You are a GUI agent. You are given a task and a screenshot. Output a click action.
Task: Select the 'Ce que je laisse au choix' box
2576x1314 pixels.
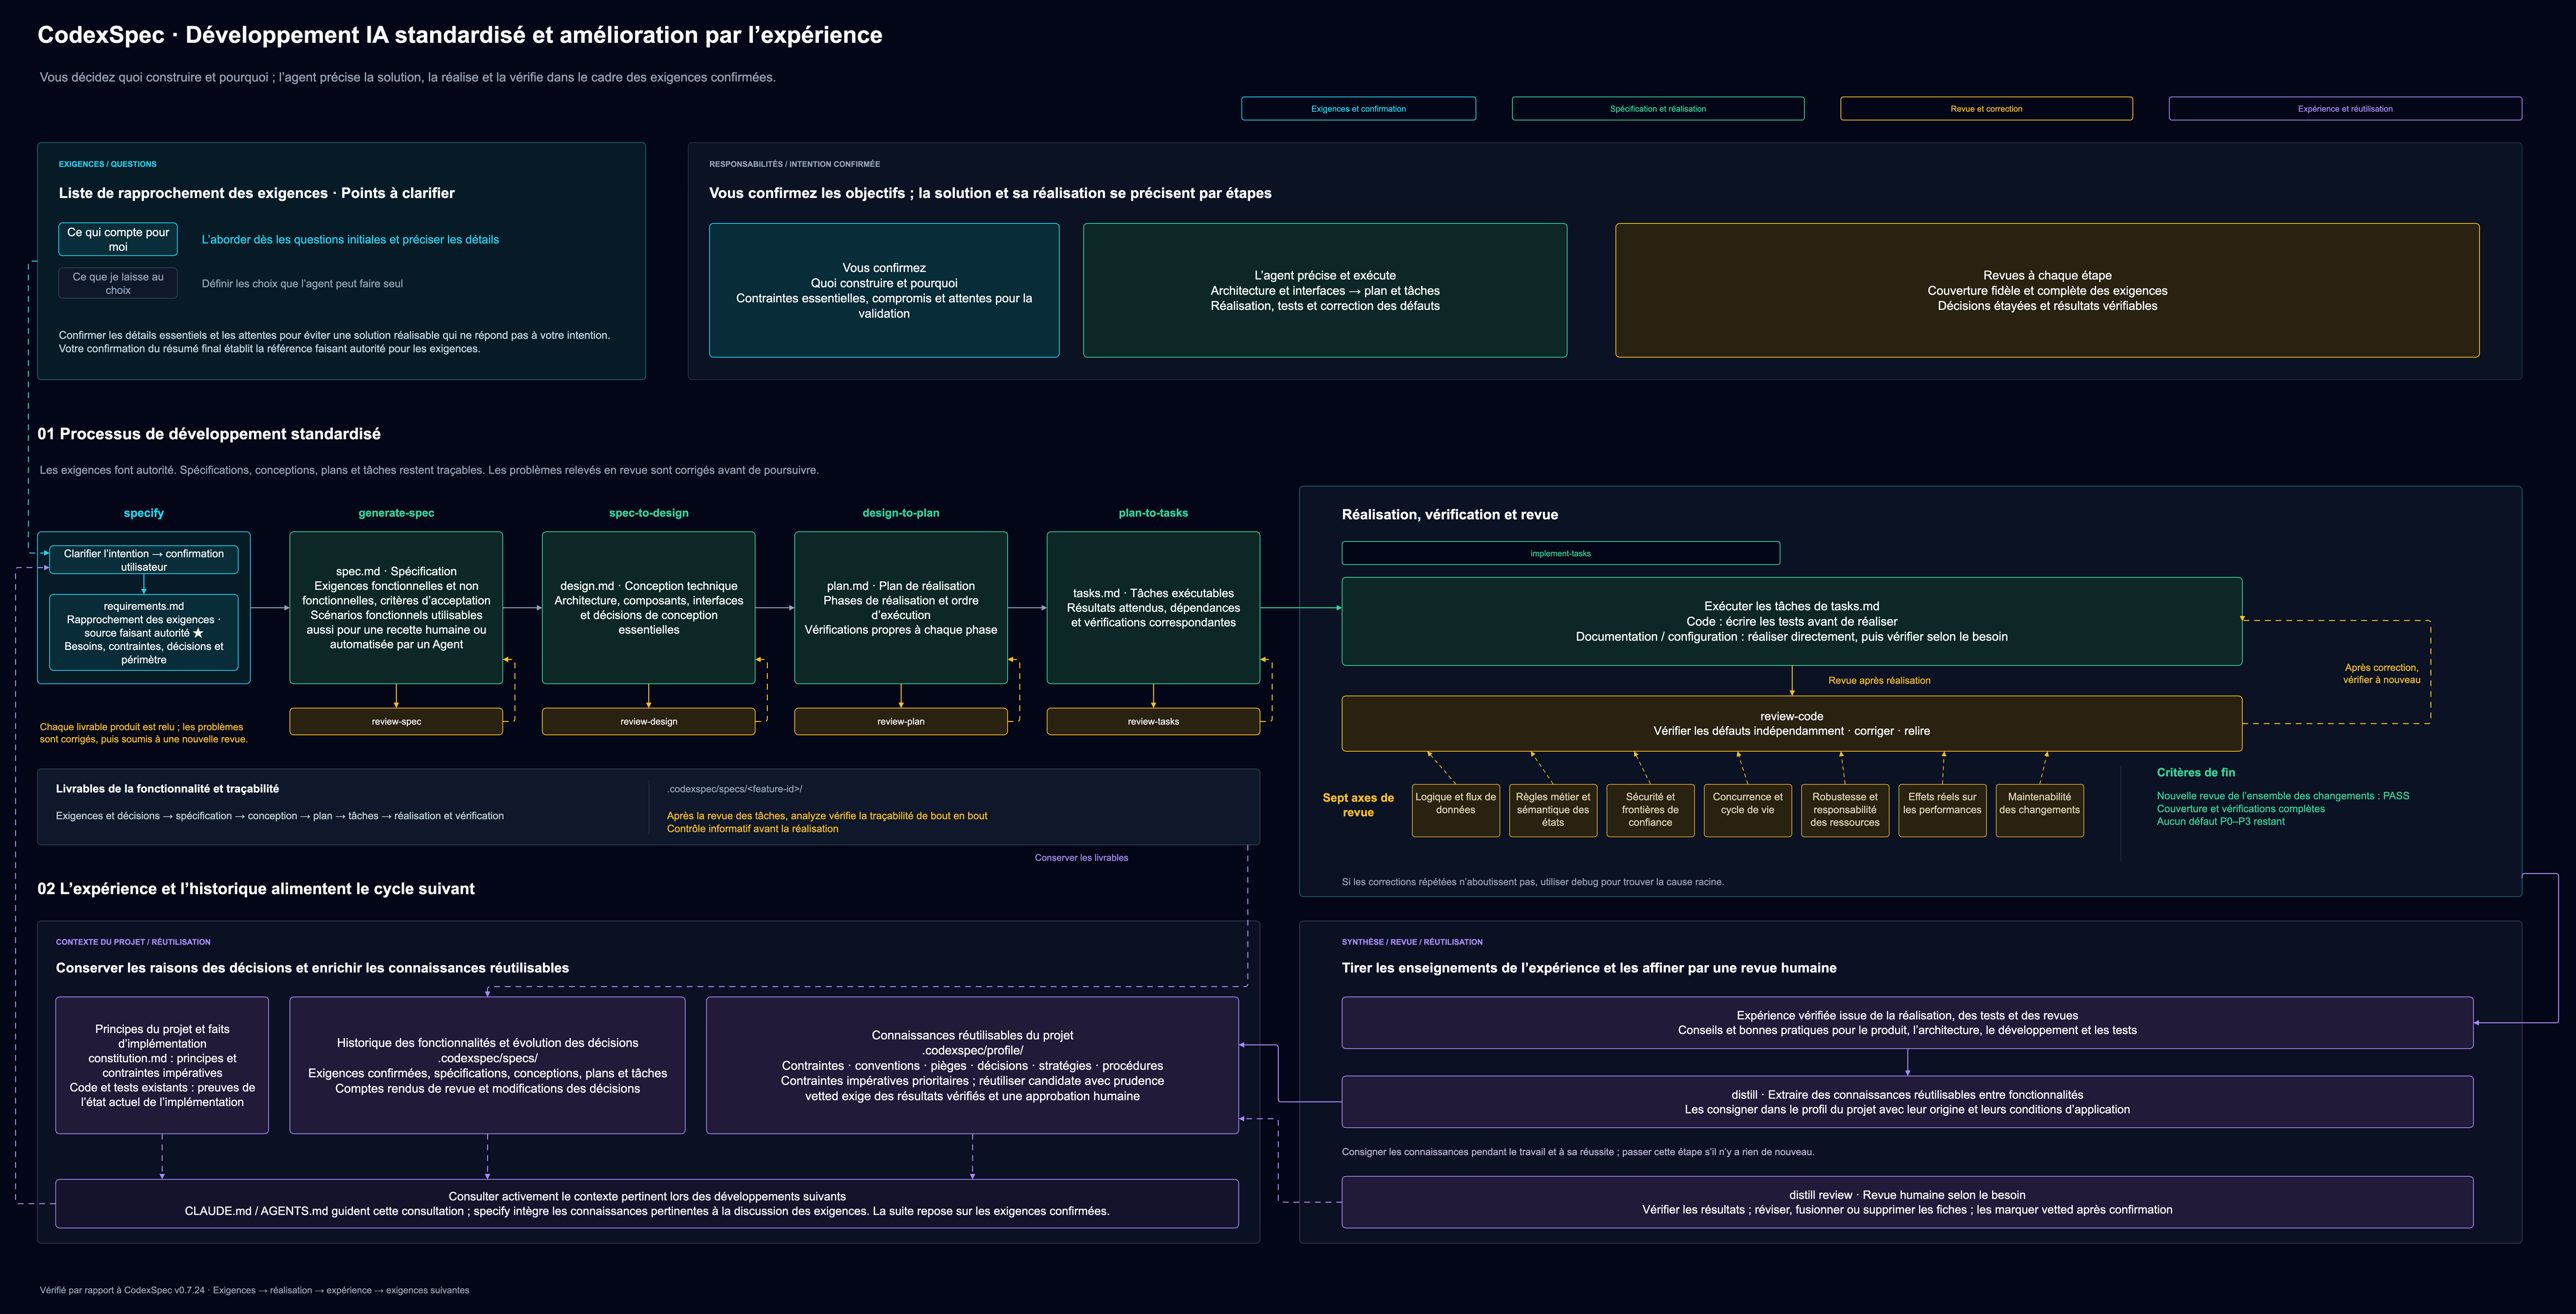click(x=118, y=283)
